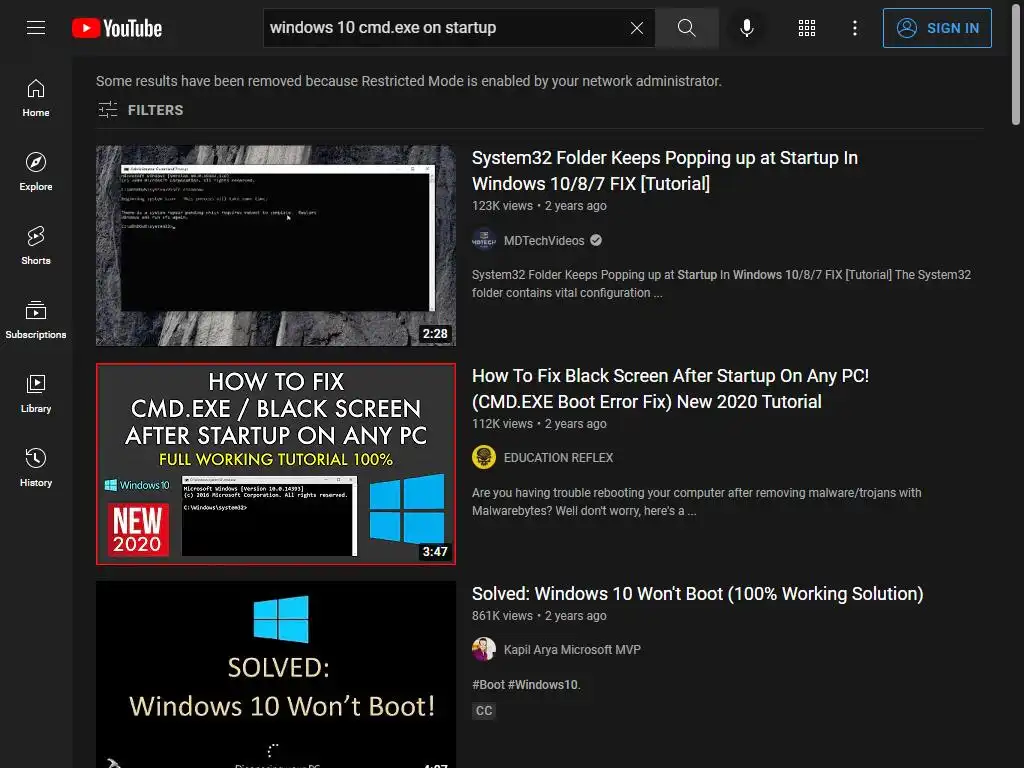Open title Solved: Windows 10 Won't Boot

coord(697,594)
